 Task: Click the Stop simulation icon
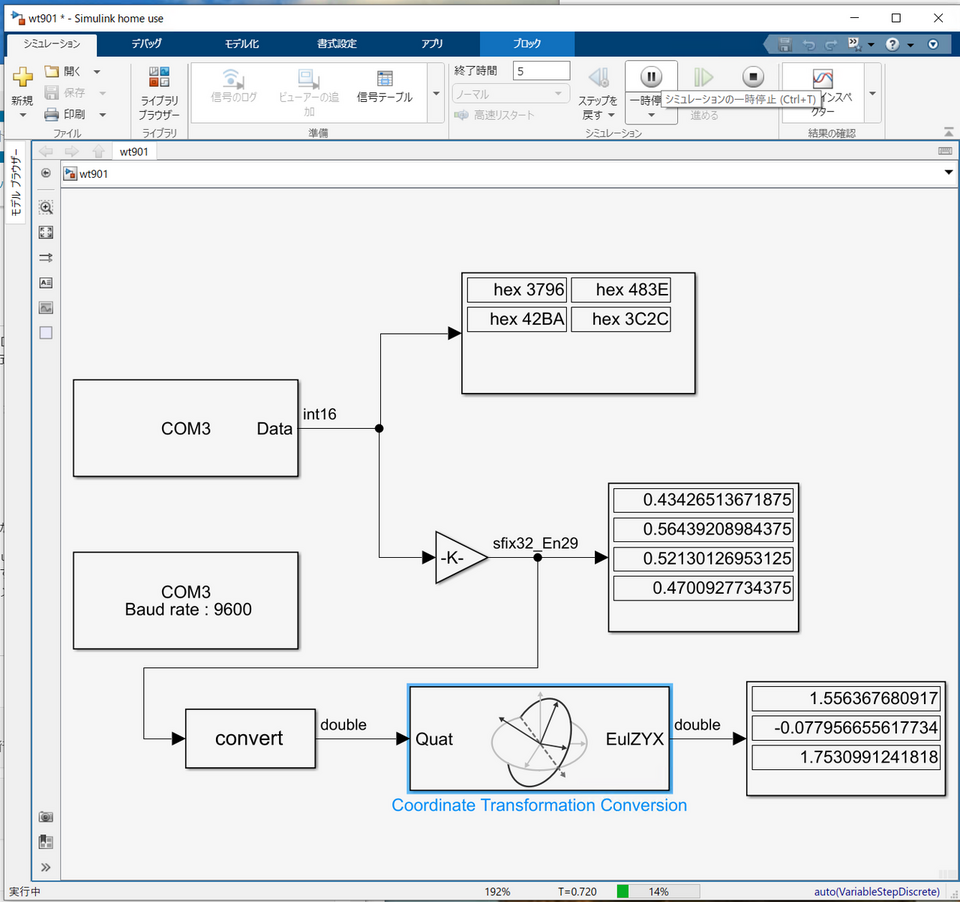[753, 77]
